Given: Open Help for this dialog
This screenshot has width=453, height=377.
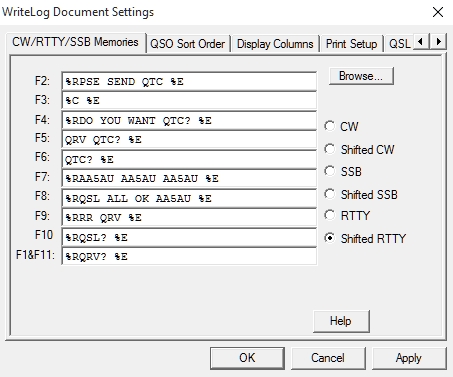Looking at the screenshot, I should click(341, 321).
